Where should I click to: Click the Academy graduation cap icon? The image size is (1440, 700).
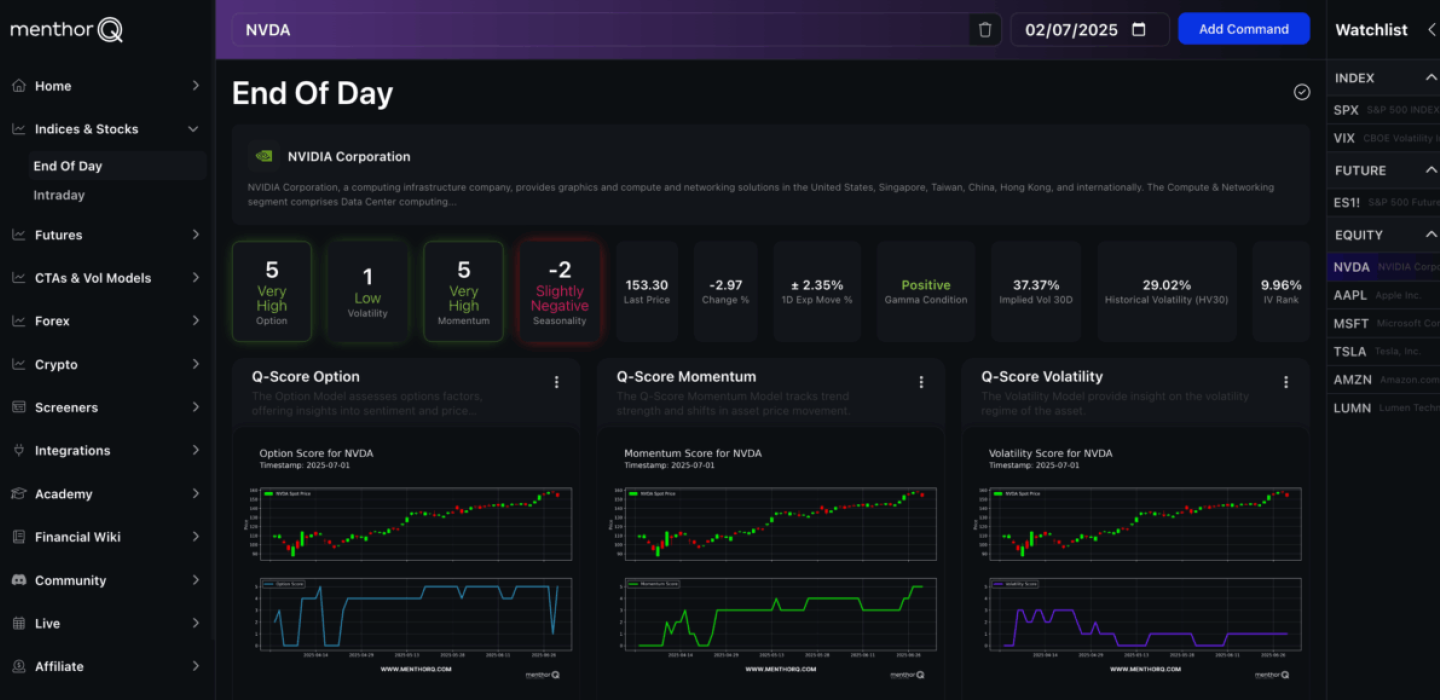18,494
